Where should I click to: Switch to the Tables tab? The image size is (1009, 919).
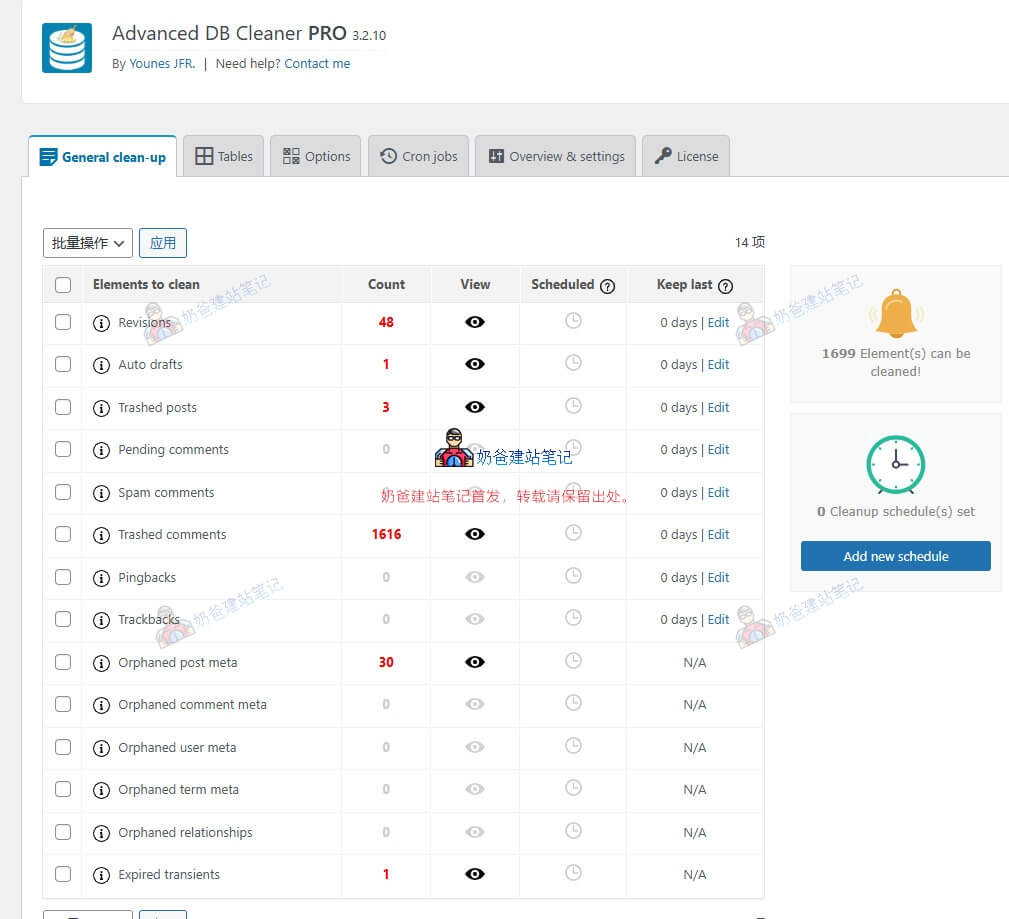pyautogui.click(x=224, y=156)
